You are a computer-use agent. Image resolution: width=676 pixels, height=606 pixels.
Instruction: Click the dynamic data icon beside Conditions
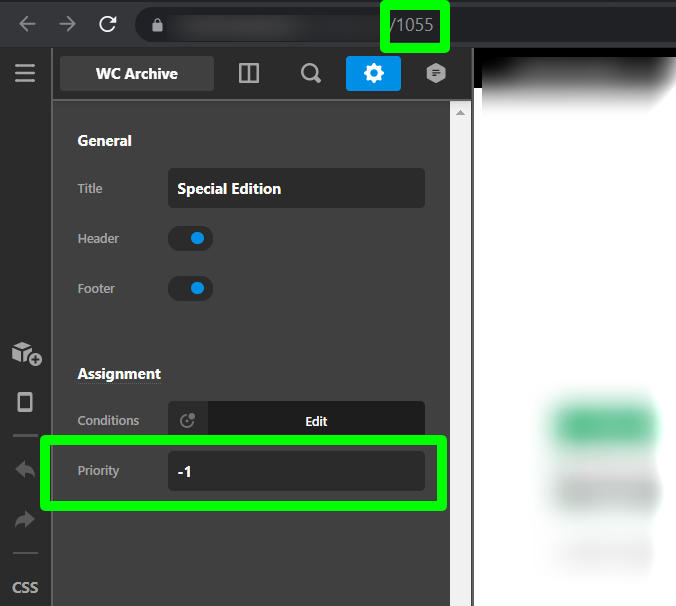188,421
